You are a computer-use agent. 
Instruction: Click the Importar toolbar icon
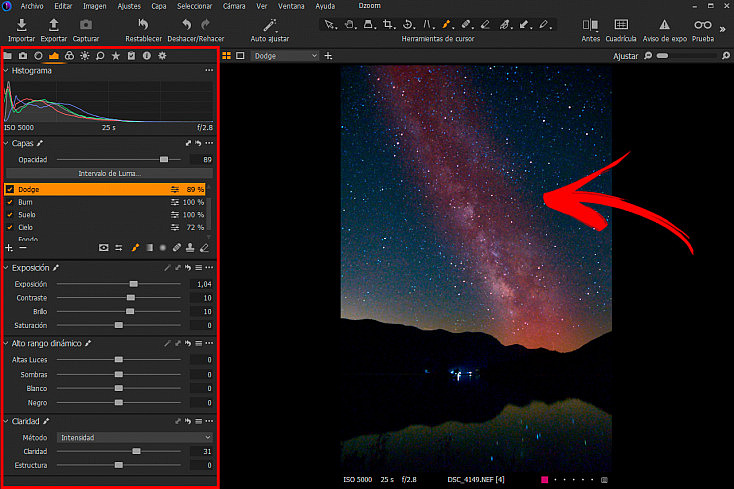[22, 25]
